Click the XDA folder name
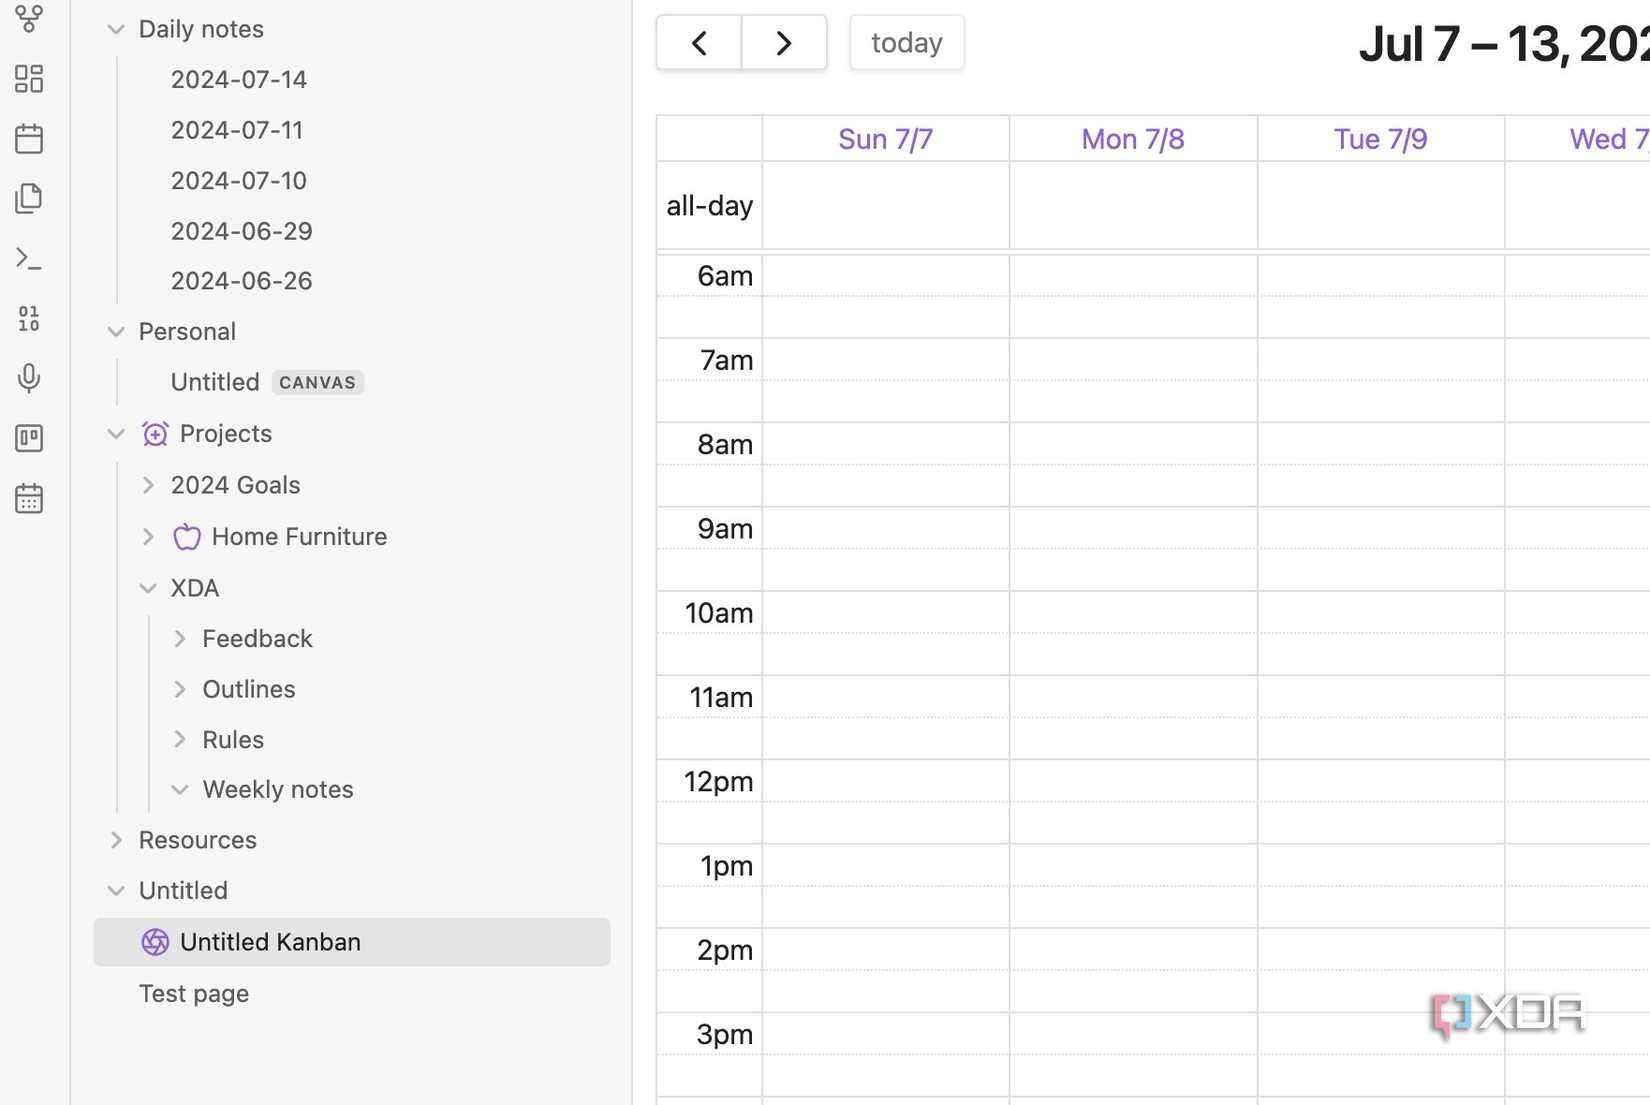Screen dimensions: 1650x1105 click(x=195, y=588)
